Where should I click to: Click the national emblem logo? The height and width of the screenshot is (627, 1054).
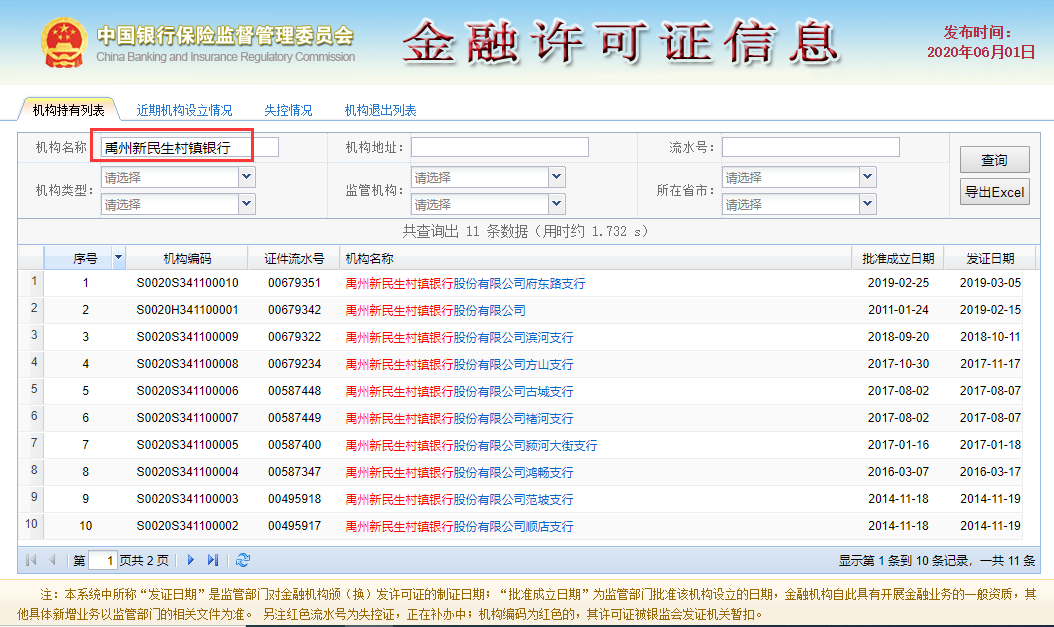coord(64,42)
